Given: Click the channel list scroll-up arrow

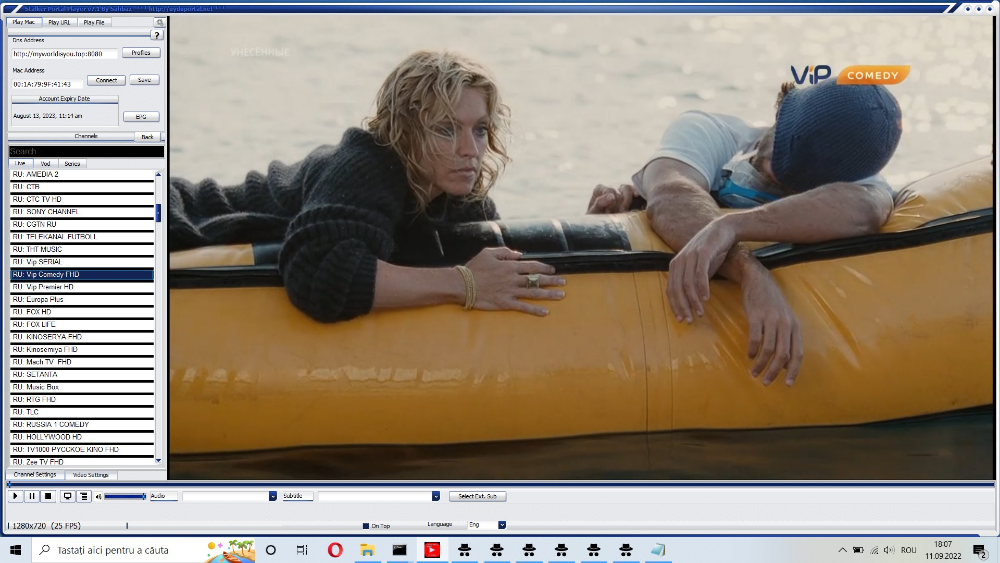Looking at the screenshot, I should click(158, 174).
